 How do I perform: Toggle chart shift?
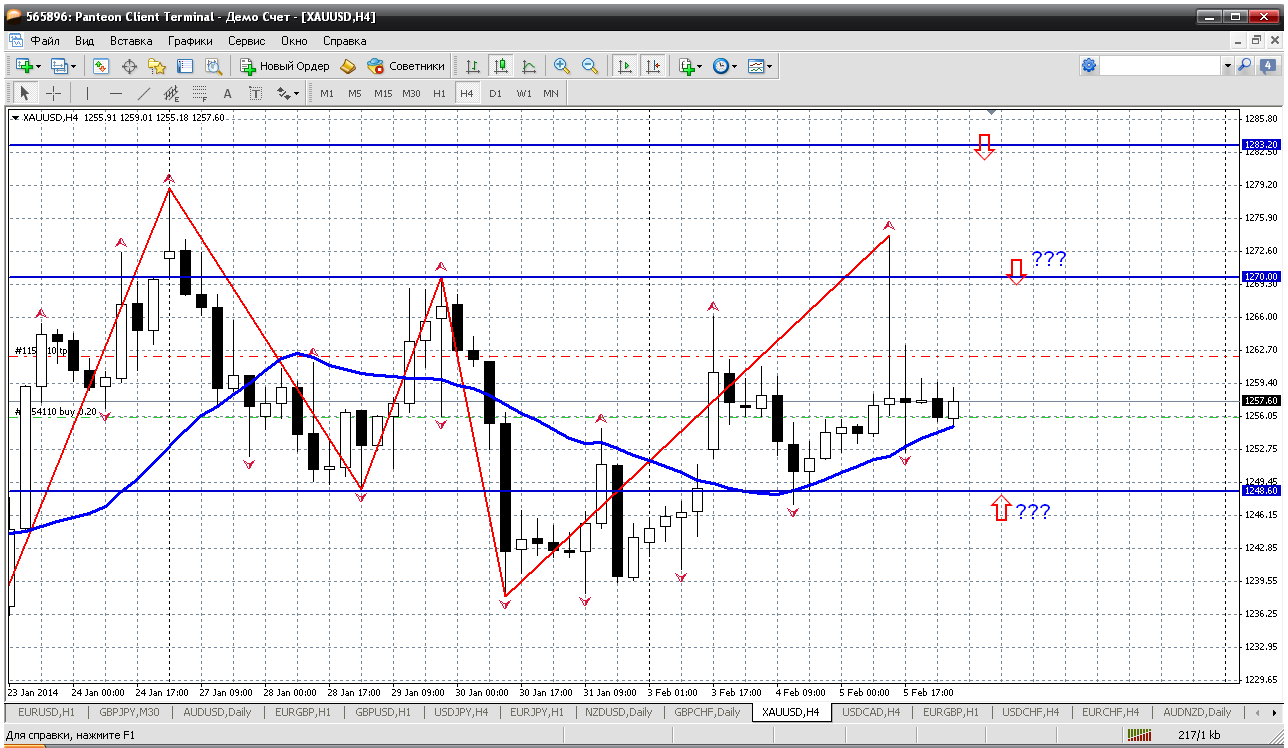(x=653, y=66)
